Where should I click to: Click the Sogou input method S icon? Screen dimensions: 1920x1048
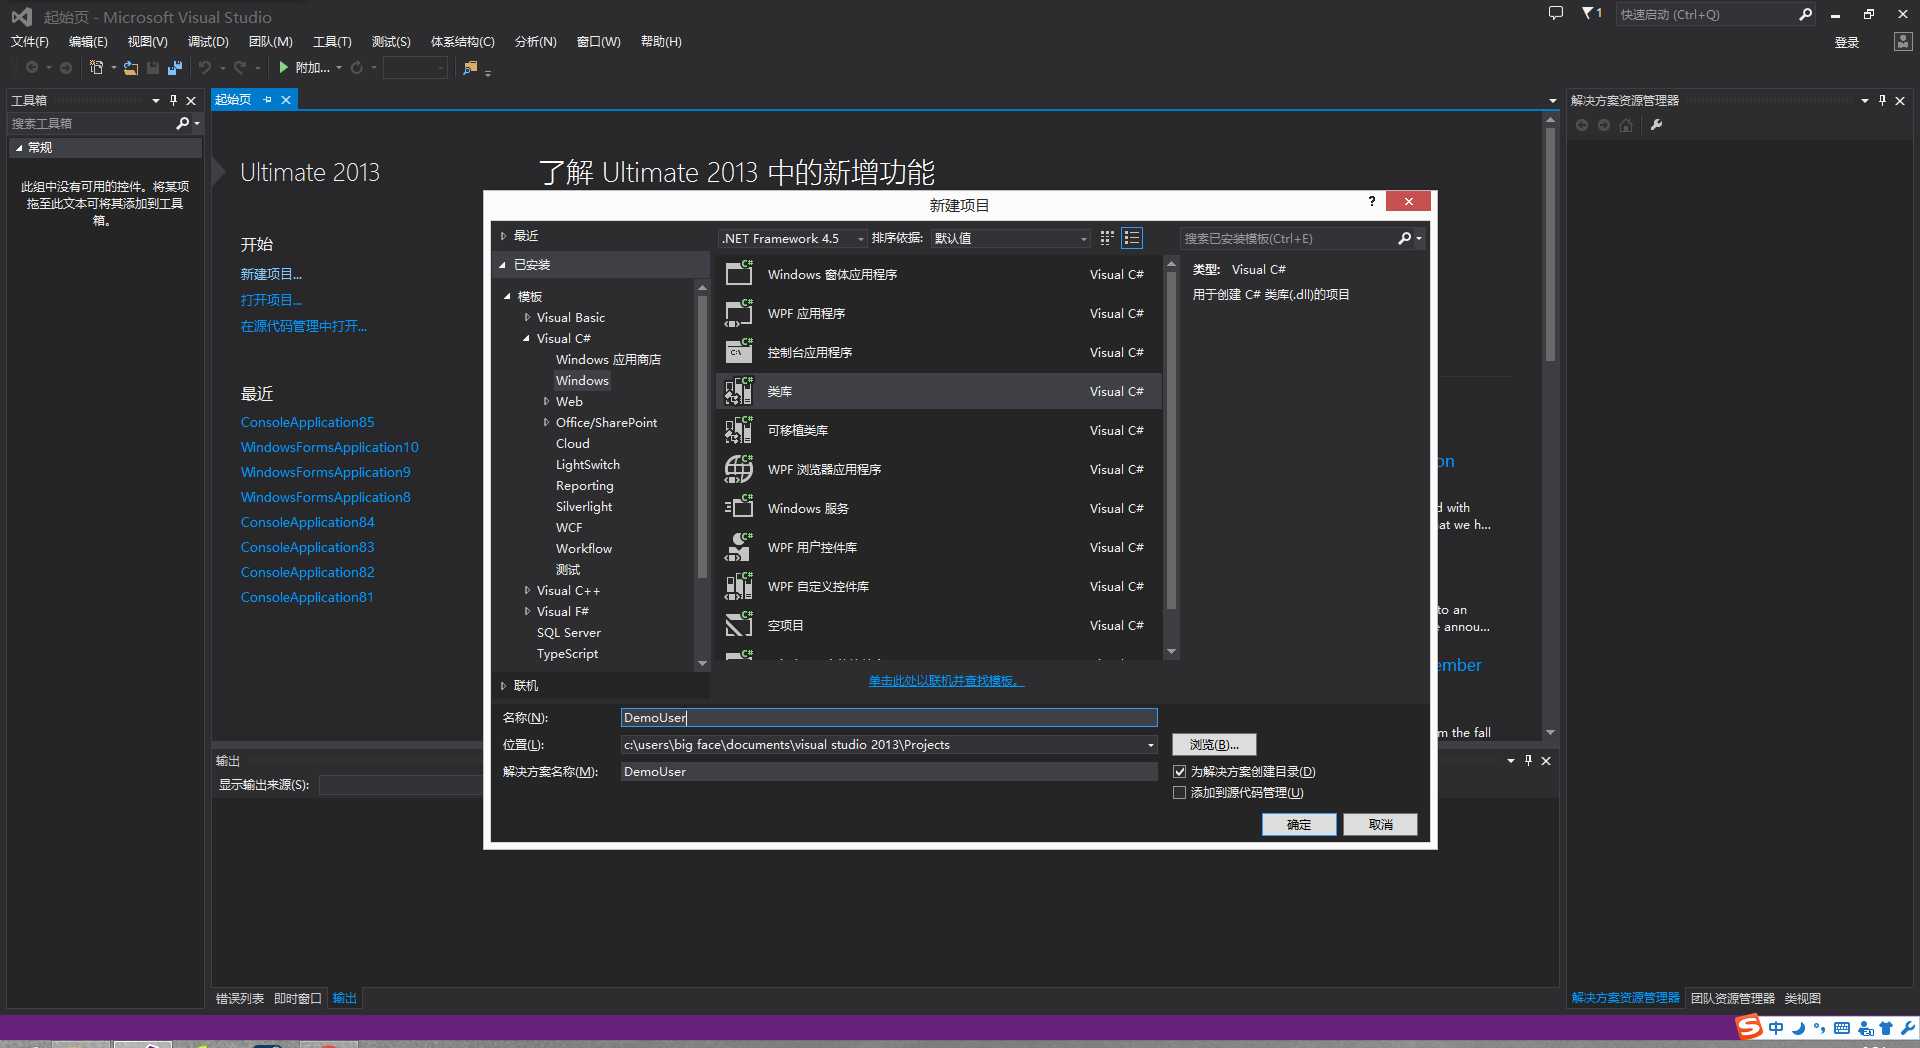pos(1749,1027)
